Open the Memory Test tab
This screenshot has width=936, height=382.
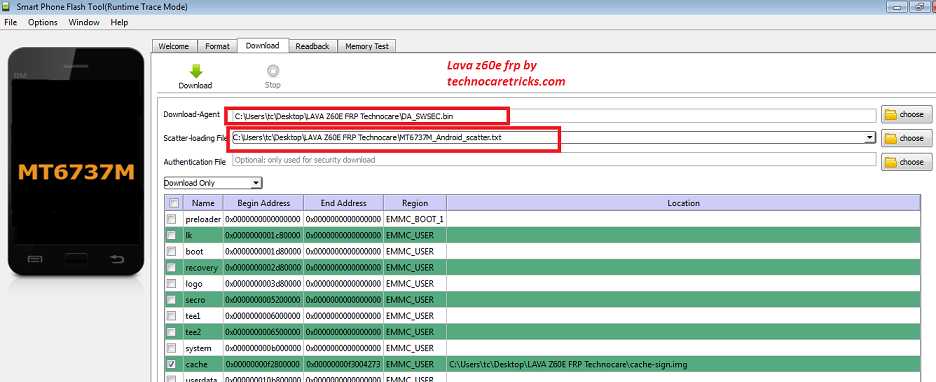[x=367, y=46]
